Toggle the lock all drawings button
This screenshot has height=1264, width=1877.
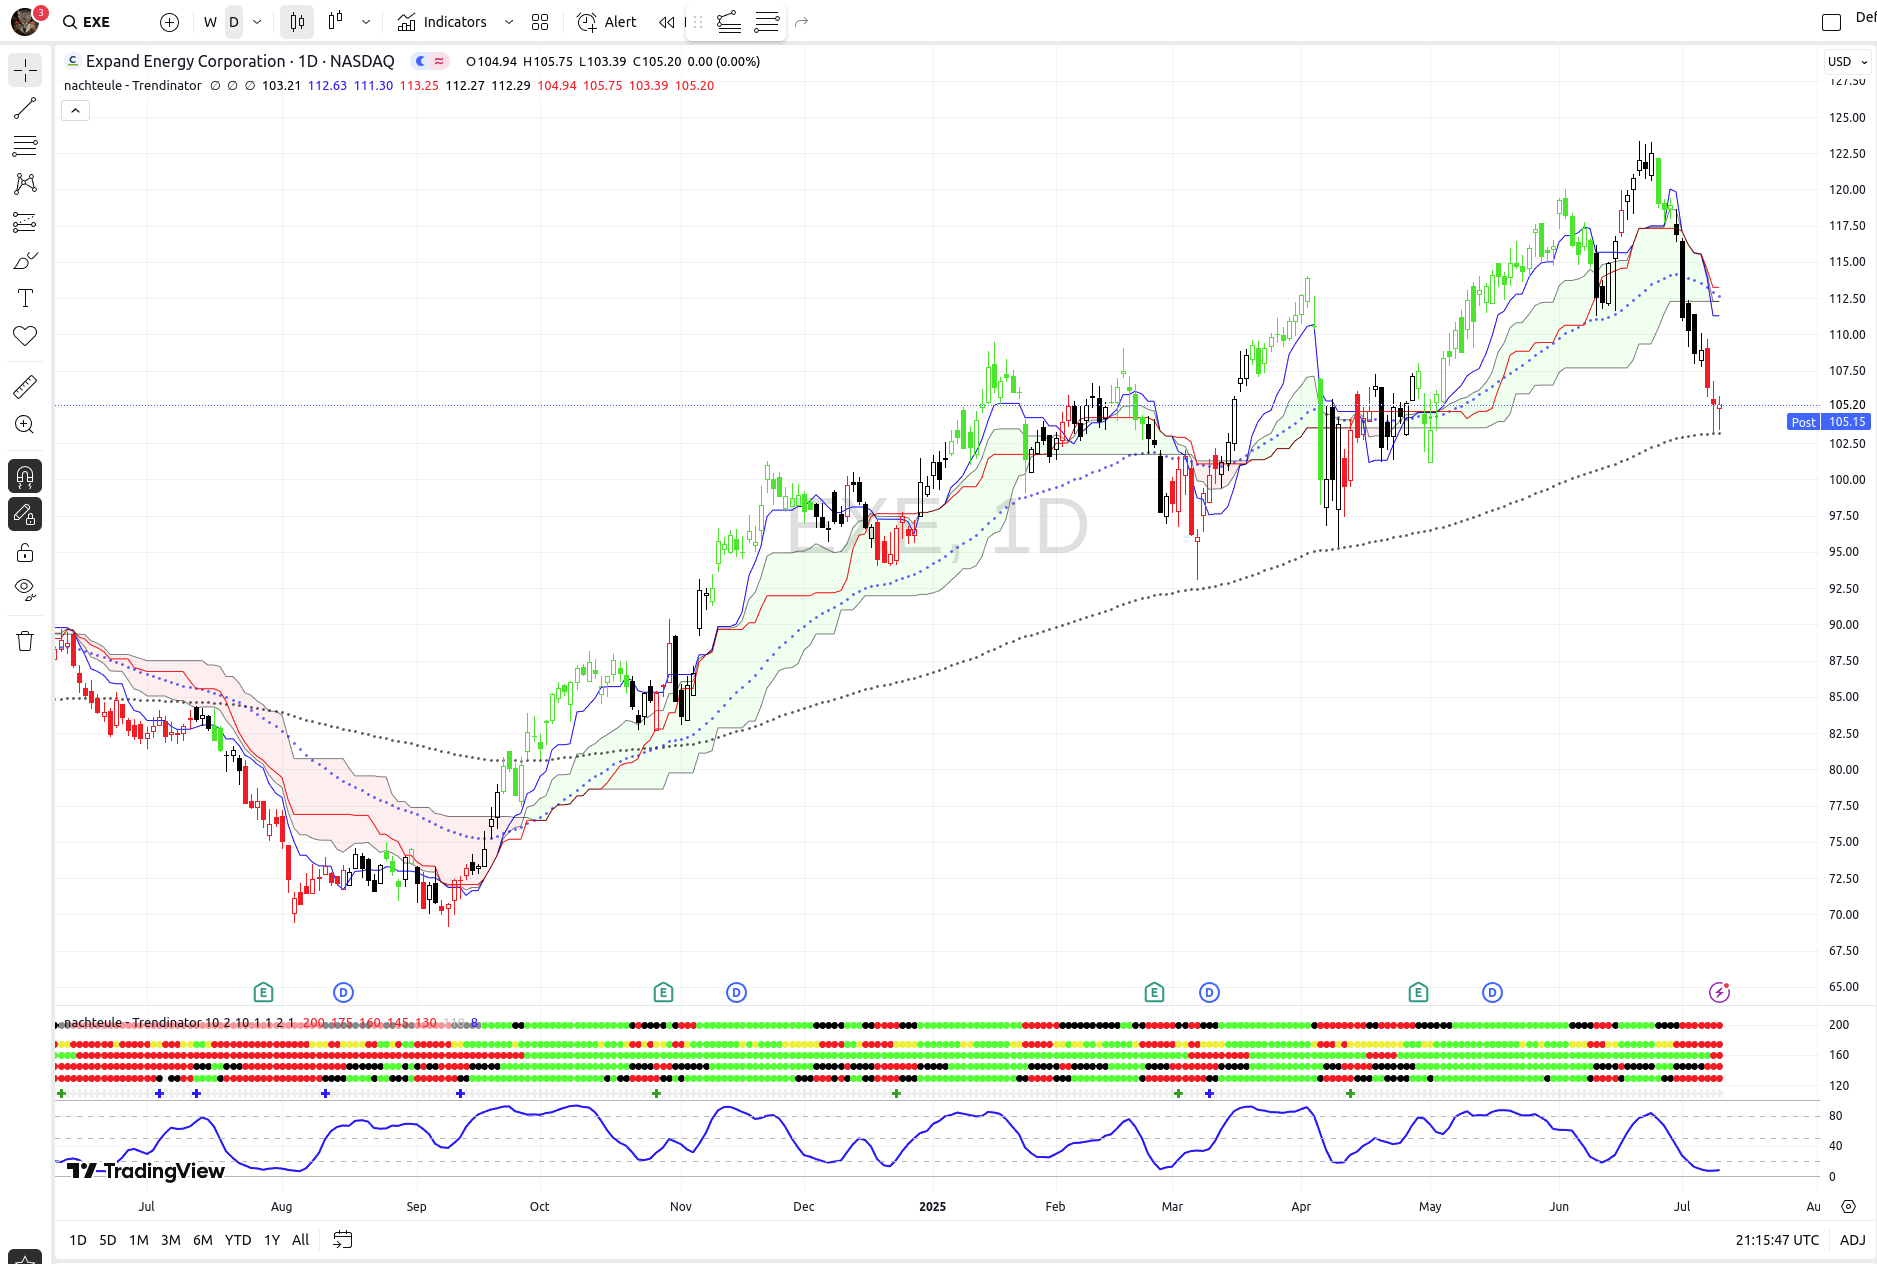tap(25, 553)
